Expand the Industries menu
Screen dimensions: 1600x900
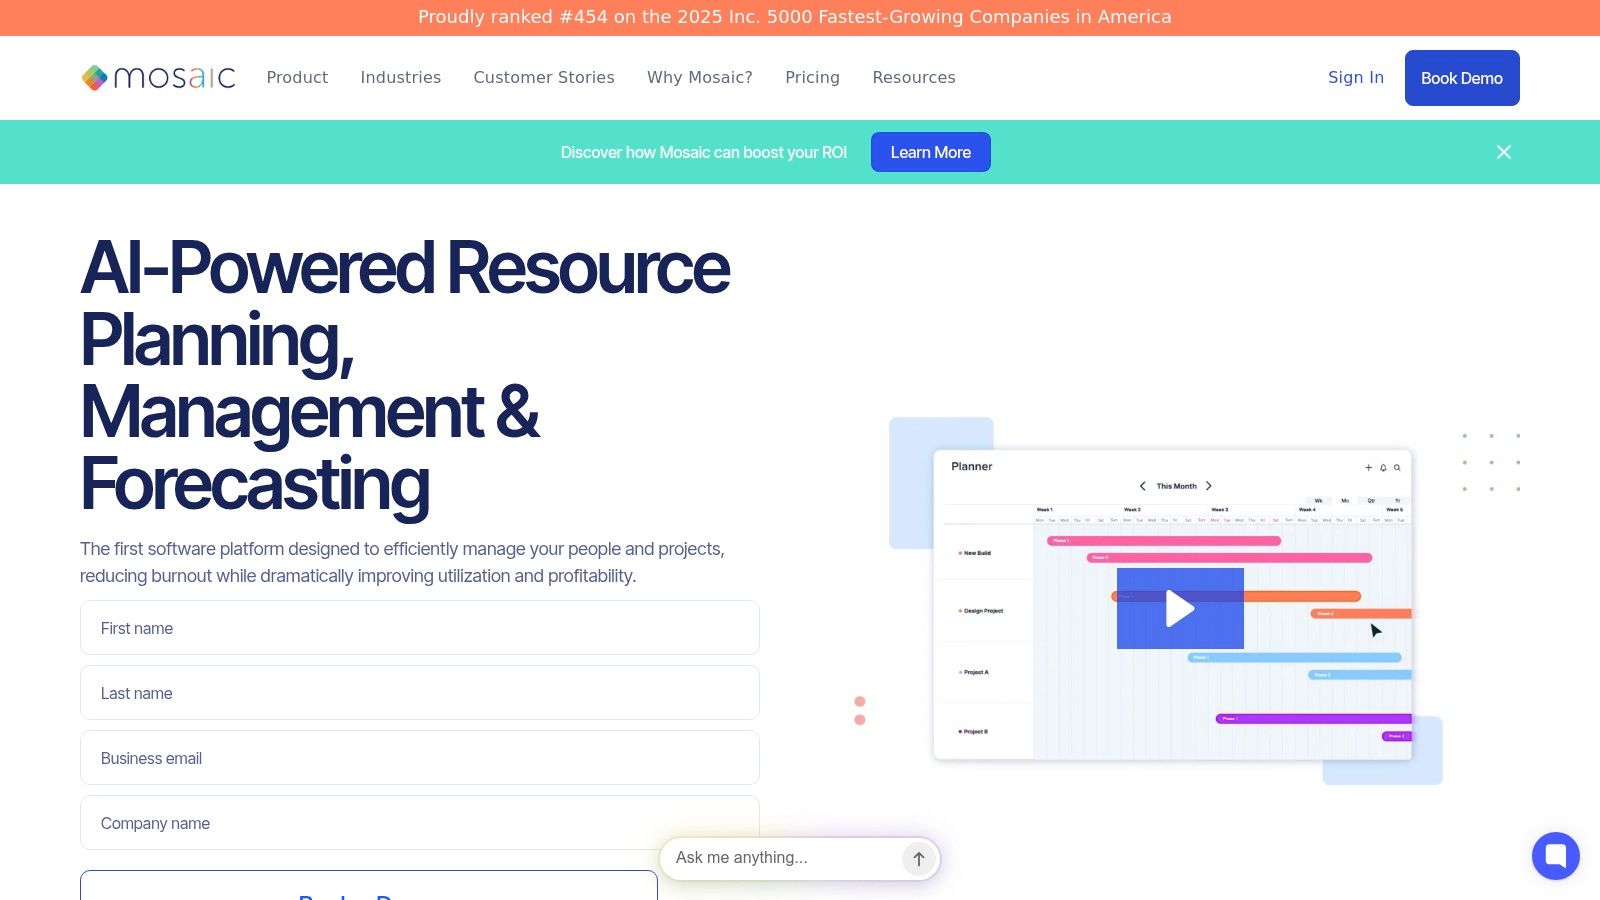tap(400, 77)
